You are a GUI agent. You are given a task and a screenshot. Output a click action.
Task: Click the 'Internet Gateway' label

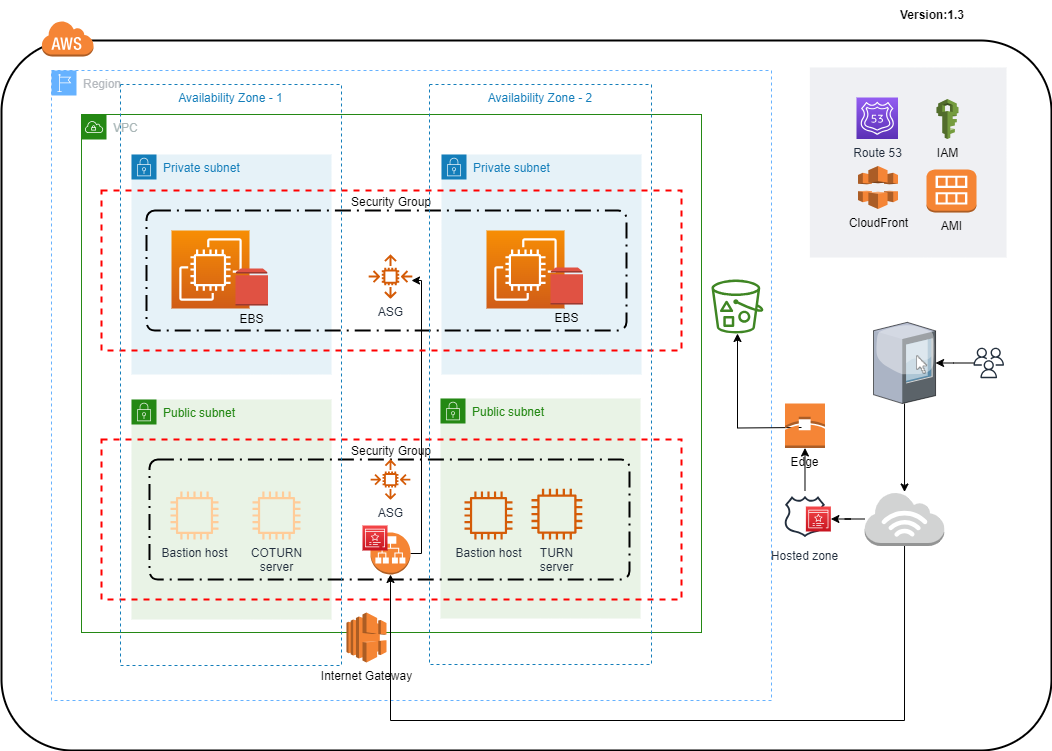pyautogui.click(x=366, y=676)
